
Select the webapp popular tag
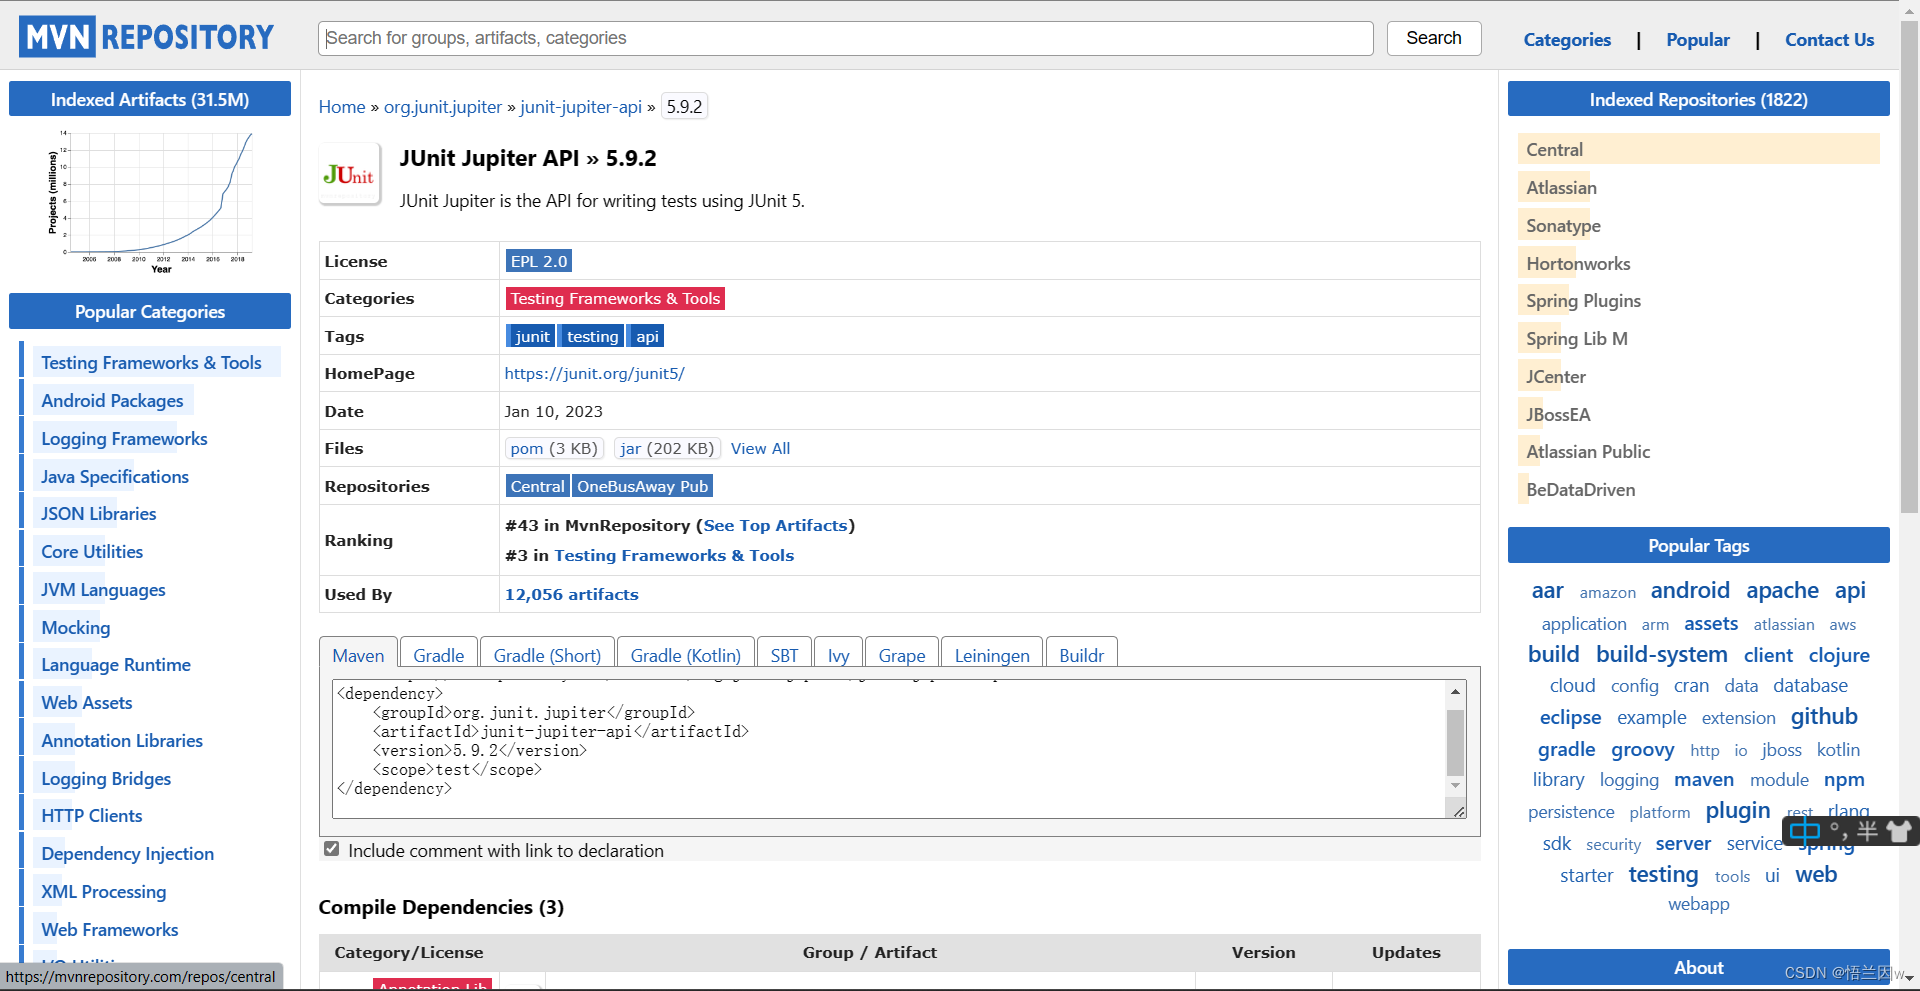pos(1698,904)
